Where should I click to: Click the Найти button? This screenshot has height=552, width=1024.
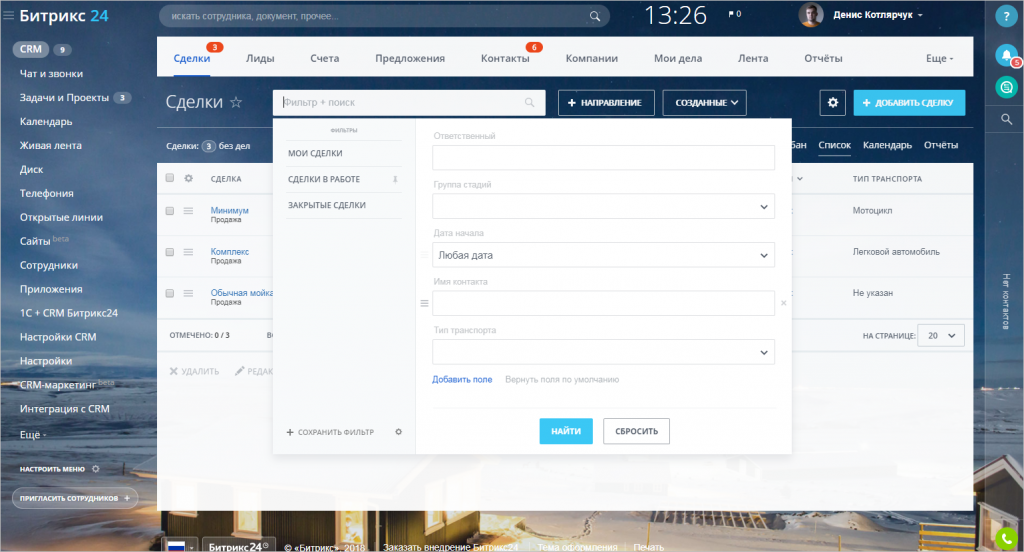[566, 431]
